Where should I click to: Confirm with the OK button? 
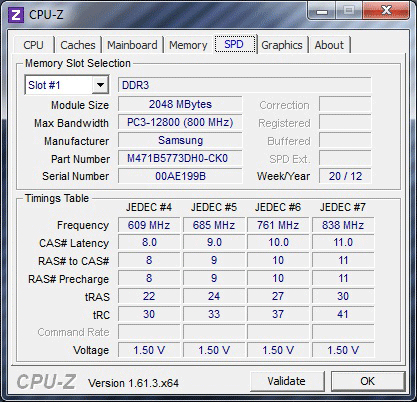click(368, 381)
